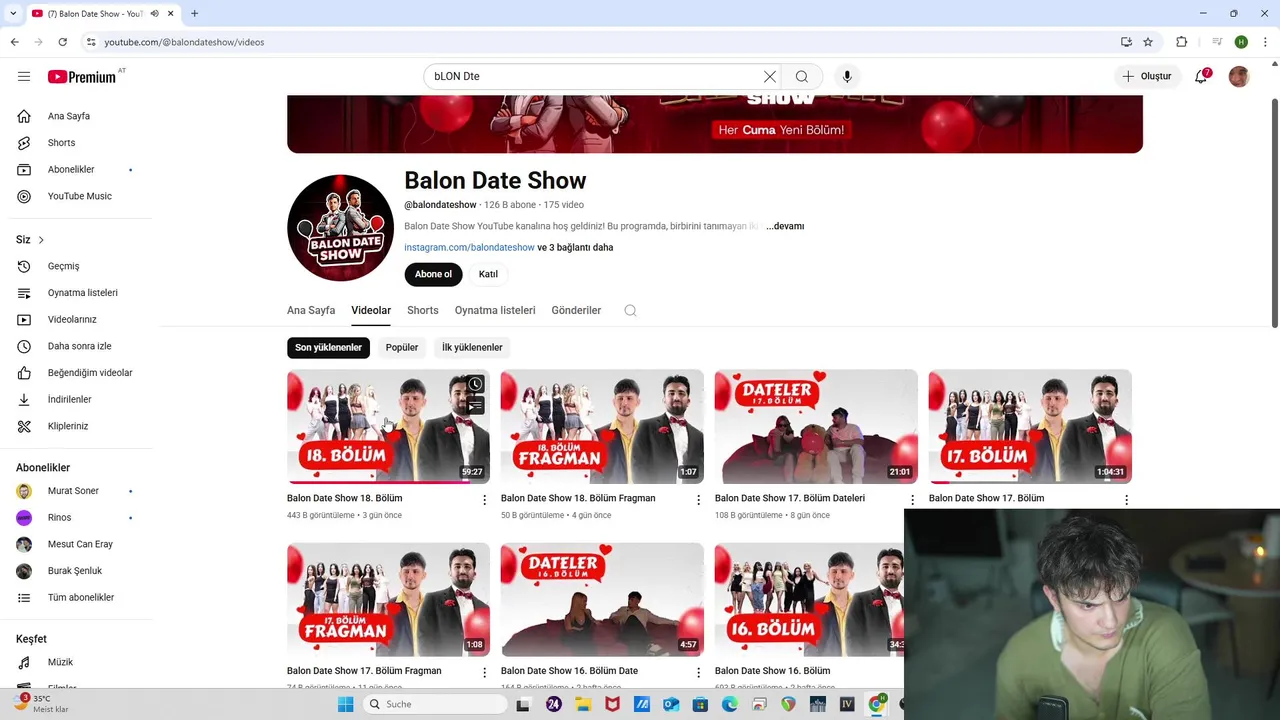Open the Chrome extensions puzzle icon
The height and width of the screenshot is (720, 1280).
1182,42
